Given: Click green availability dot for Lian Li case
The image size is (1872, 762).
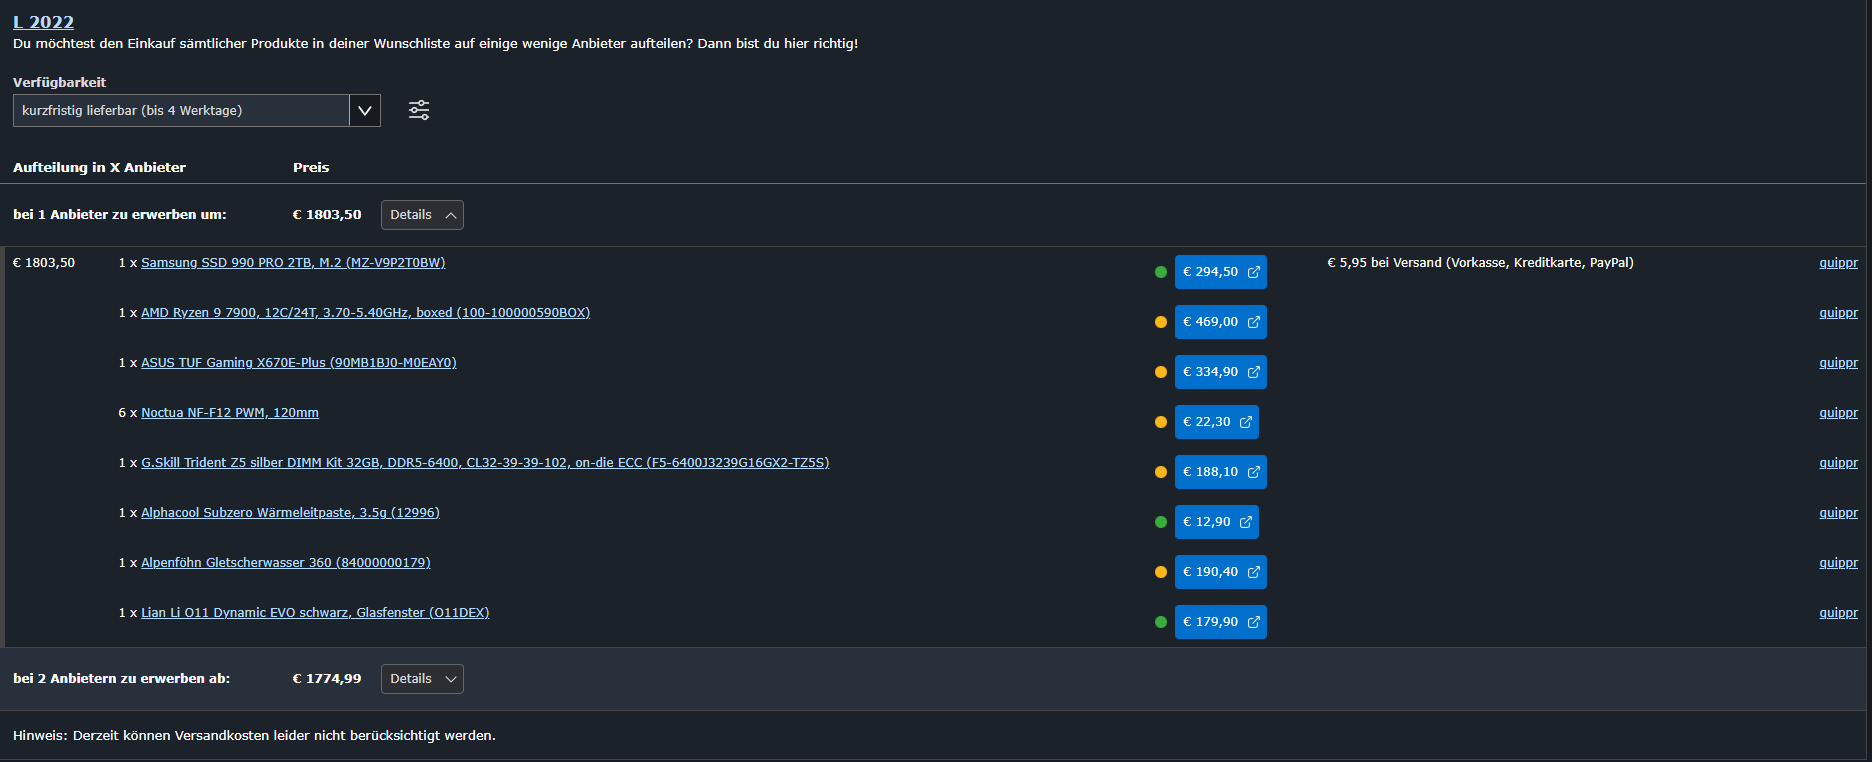Looking at the screenshot, I should click(x=1161, y=622).
